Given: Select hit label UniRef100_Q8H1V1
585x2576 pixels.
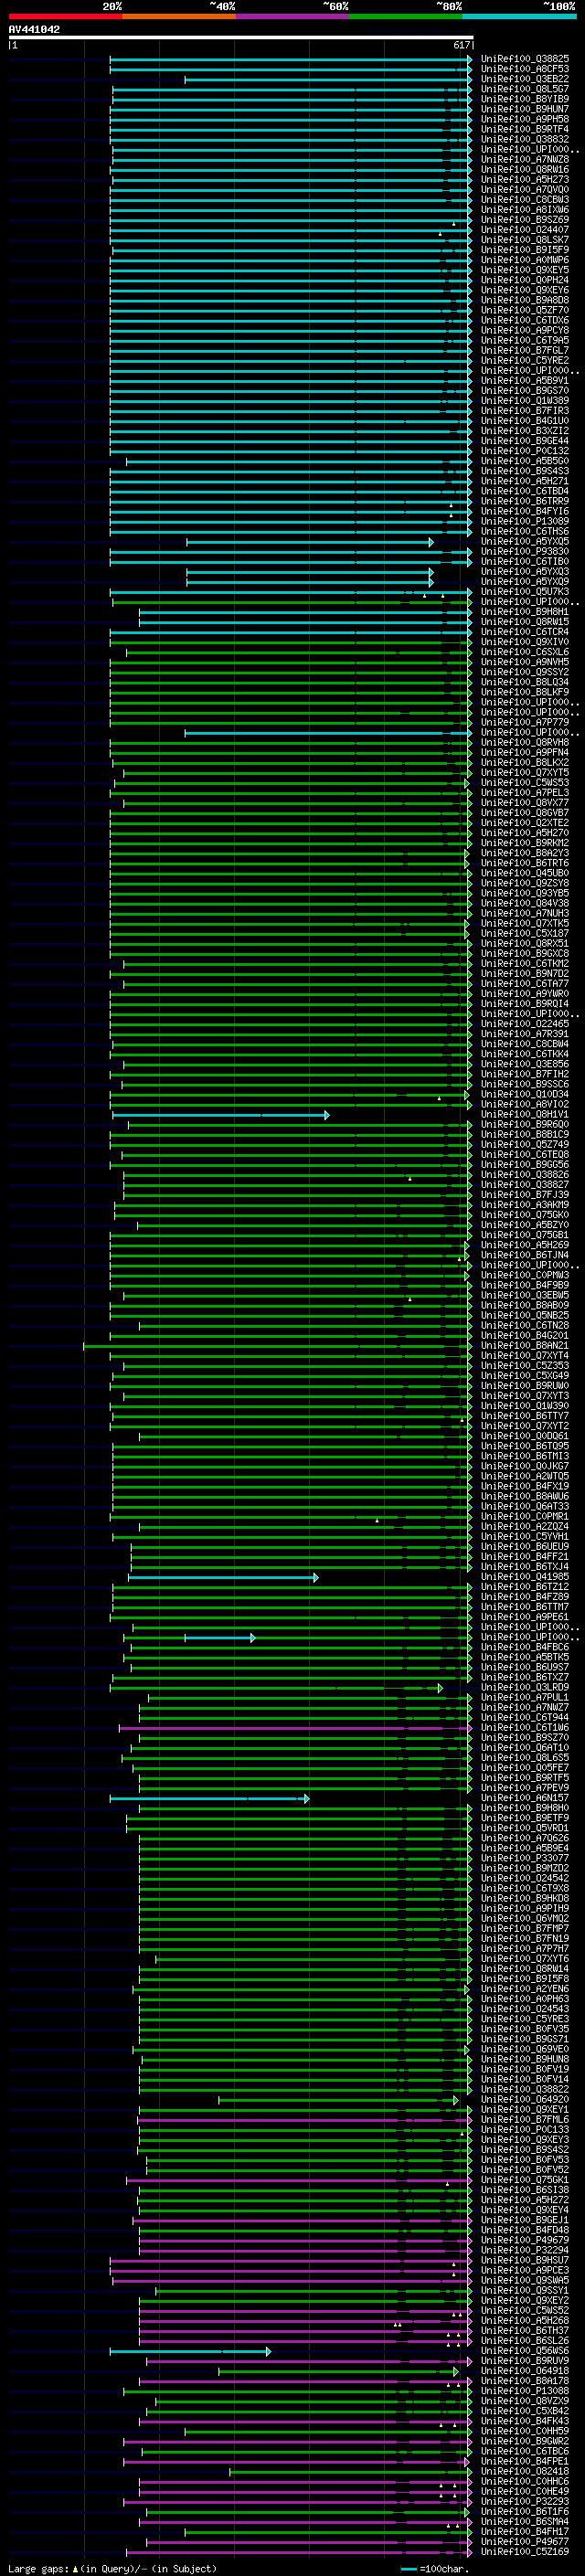Looking at the screenshot, I should 525,1114.
